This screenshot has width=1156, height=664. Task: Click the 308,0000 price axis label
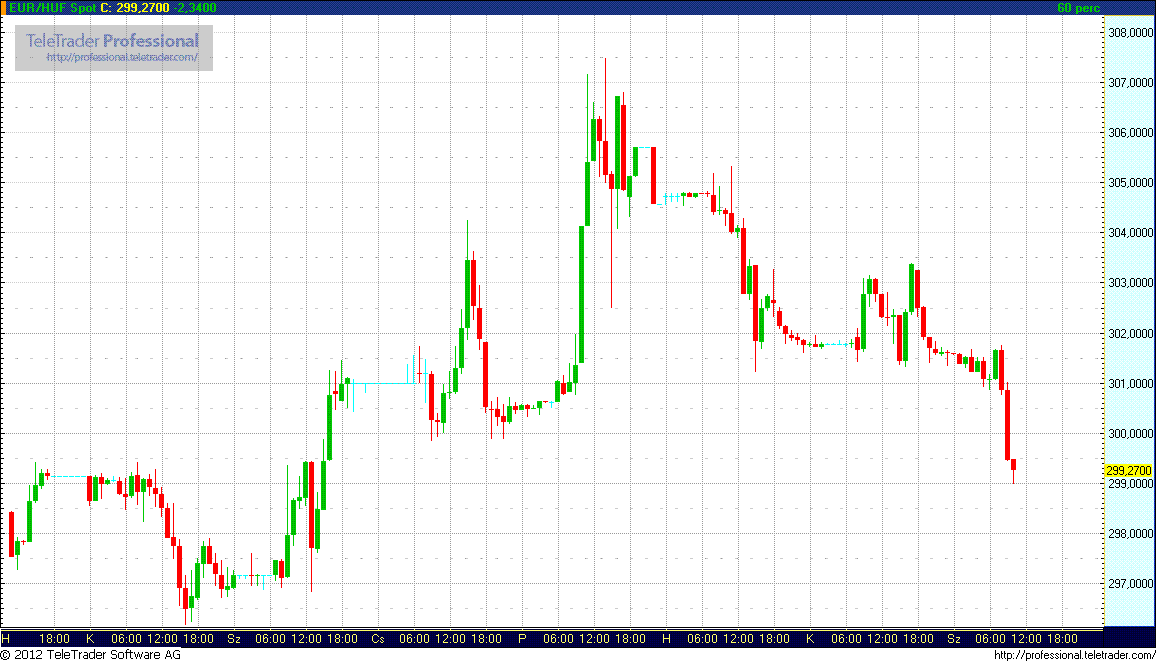1131,32
